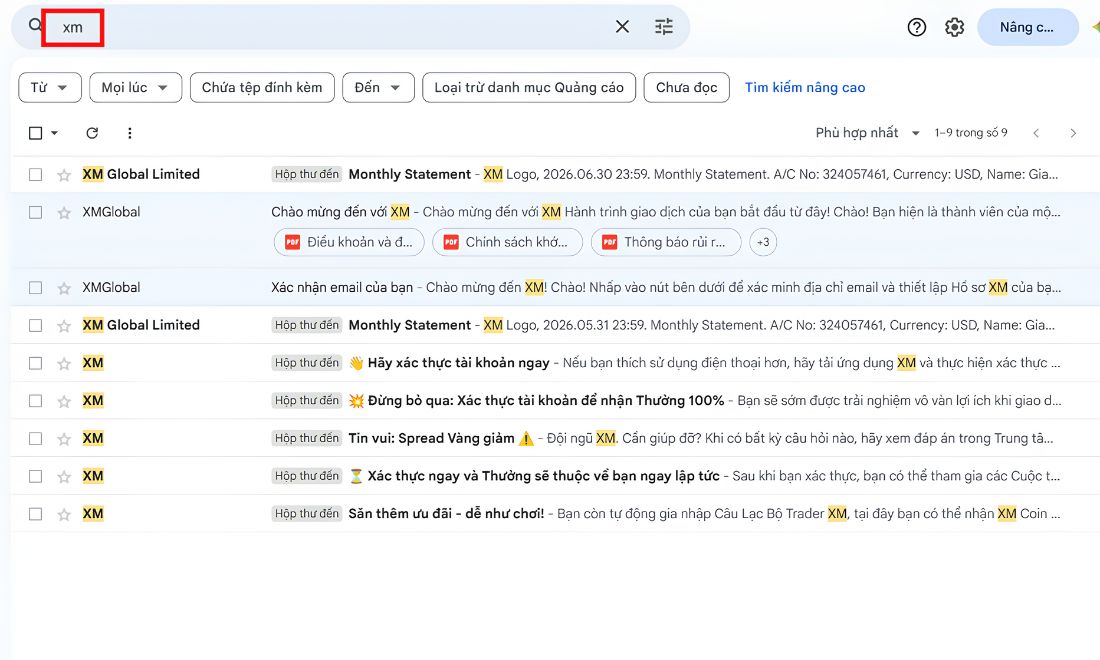Image resolution: width=1100 pixels, height=660 pixels.
Task: Star the Monthly Statement 2026.05.31 email
Action: [x=64, y=325]
